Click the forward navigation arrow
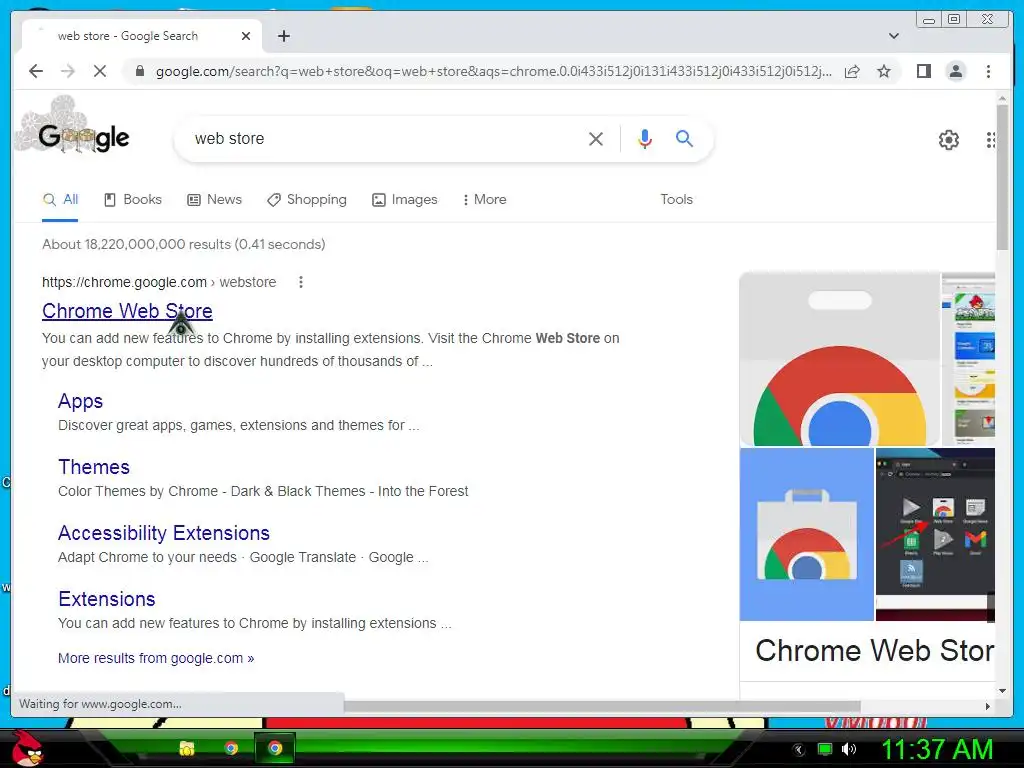This screenshot has height=768, width=1024. pos(68,71)
